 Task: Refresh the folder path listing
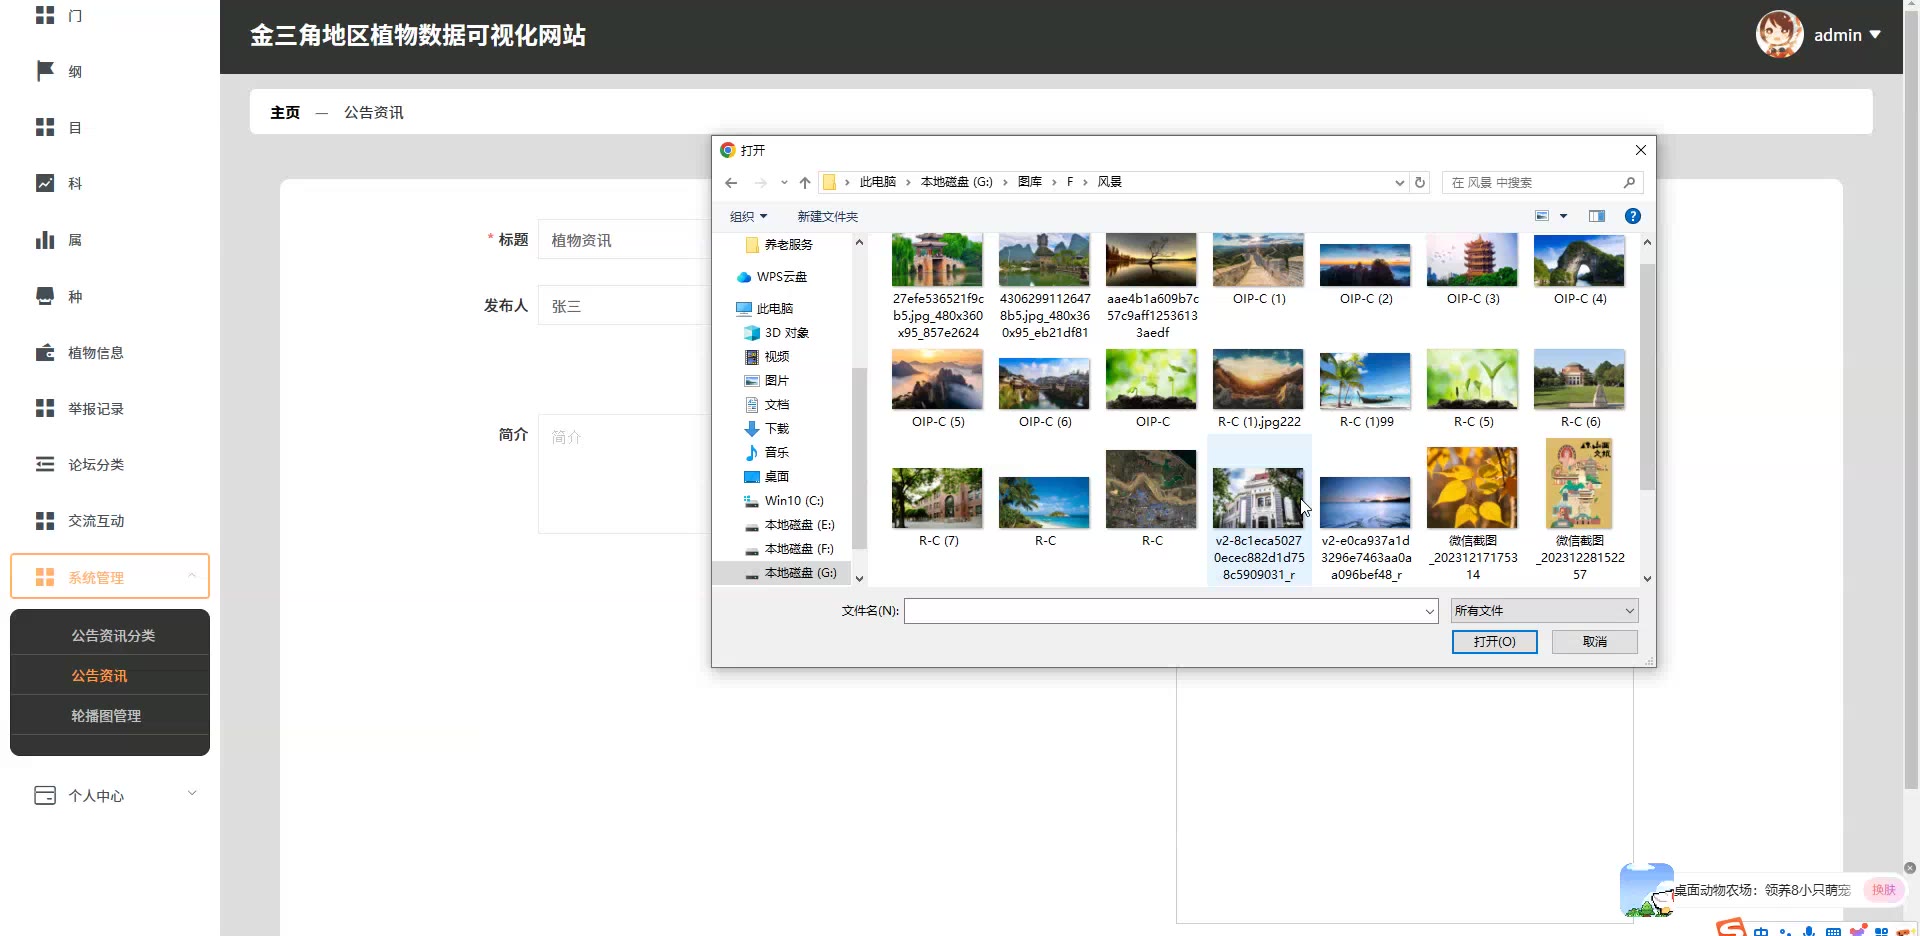coord(1419,183)
